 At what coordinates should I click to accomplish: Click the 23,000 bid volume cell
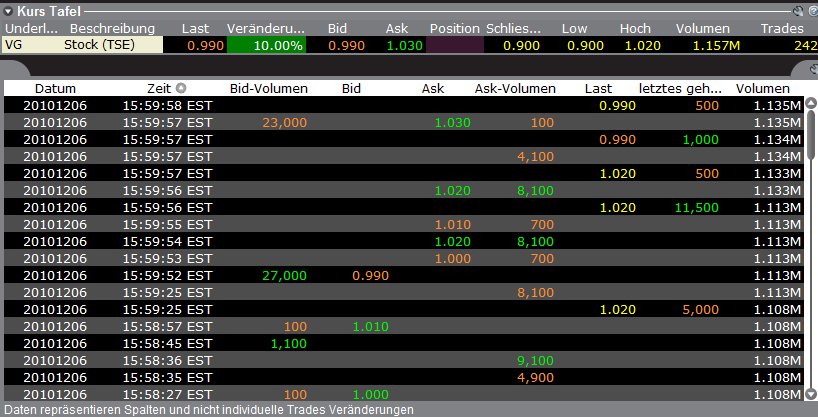click(284, 123)
